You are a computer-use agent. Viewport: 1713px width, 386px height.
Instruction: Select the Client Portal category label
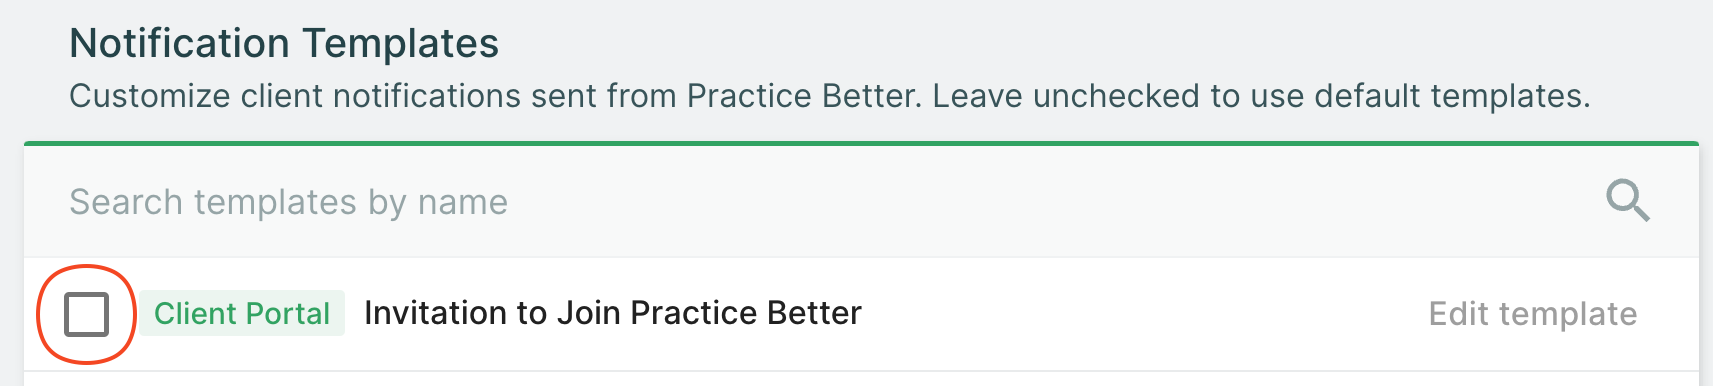242,314
